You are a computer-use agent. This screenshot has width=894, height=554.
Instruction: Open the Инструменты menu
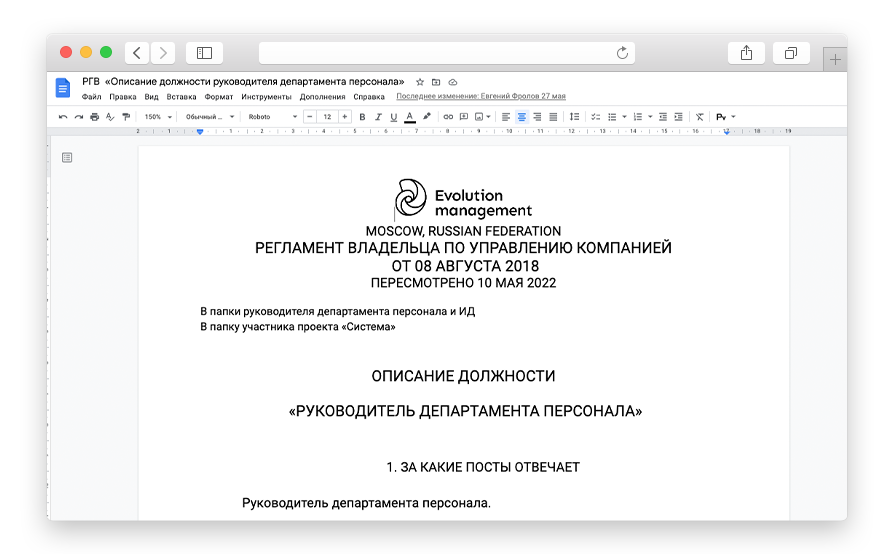(x=266, y=97)
